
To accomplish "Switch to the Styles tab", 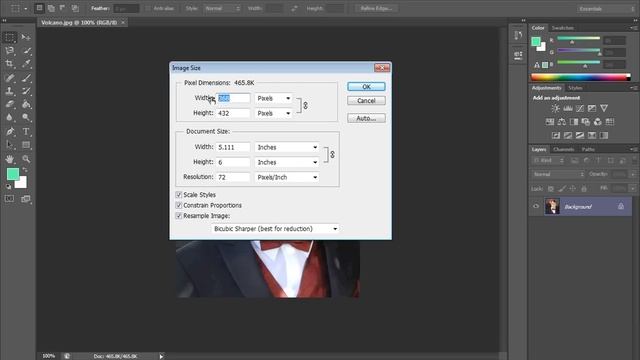I will pos(576,88).
